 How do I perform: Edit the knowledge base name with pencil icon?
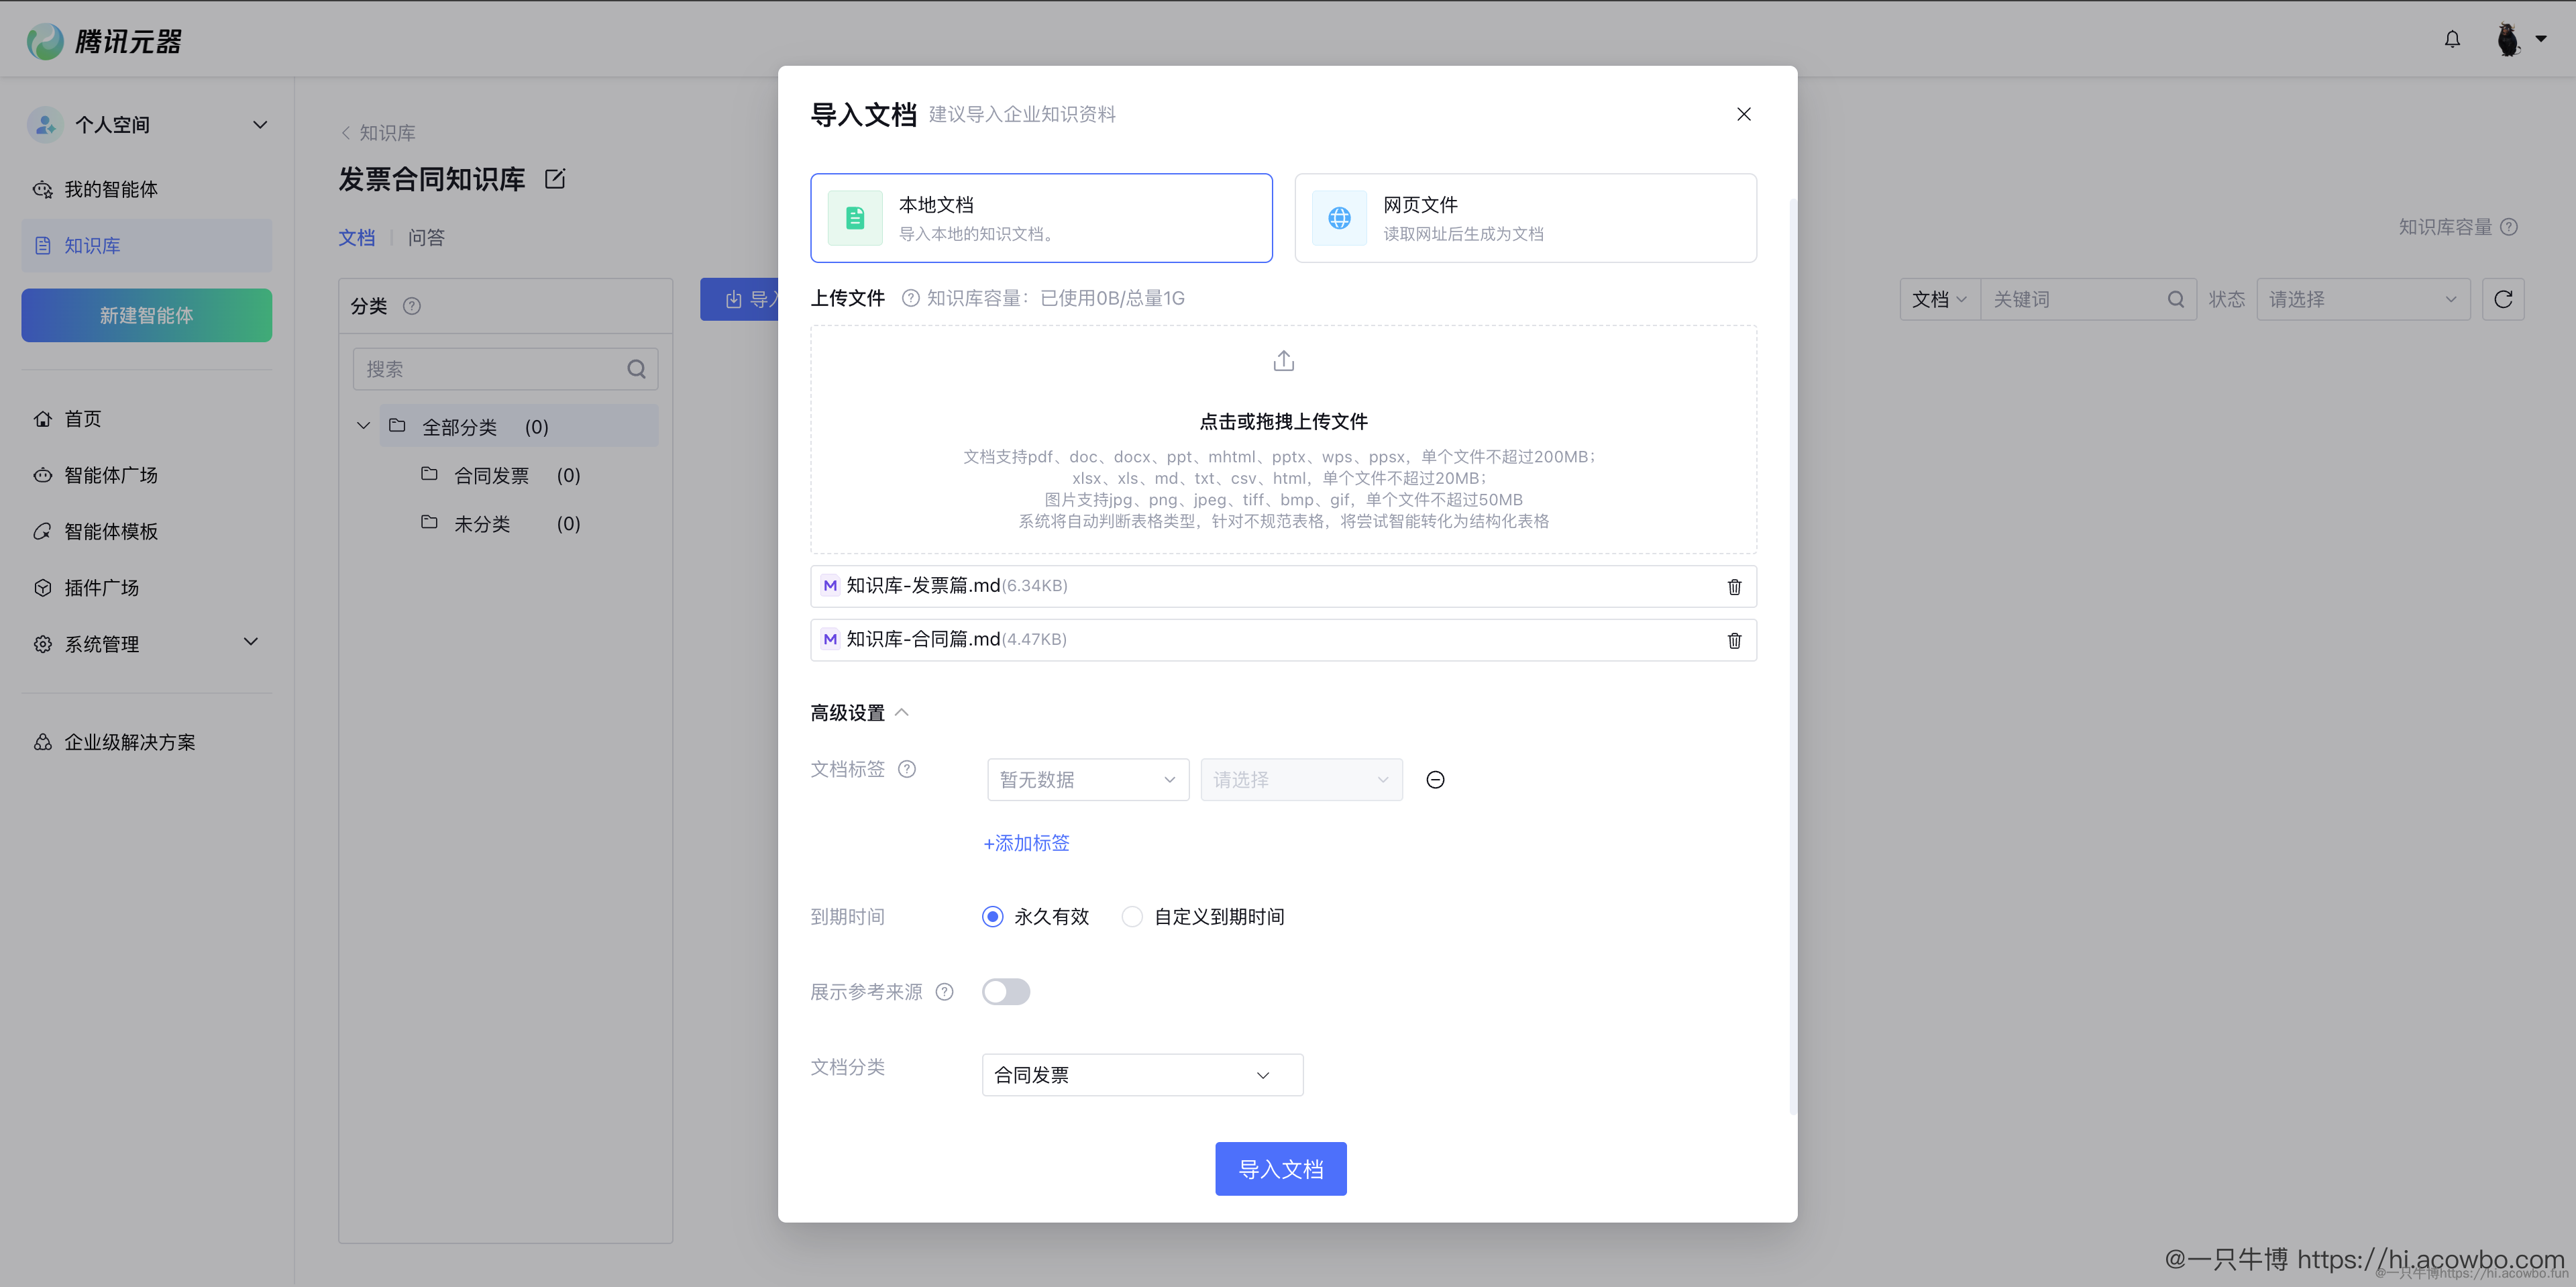(x=555, y=178)
